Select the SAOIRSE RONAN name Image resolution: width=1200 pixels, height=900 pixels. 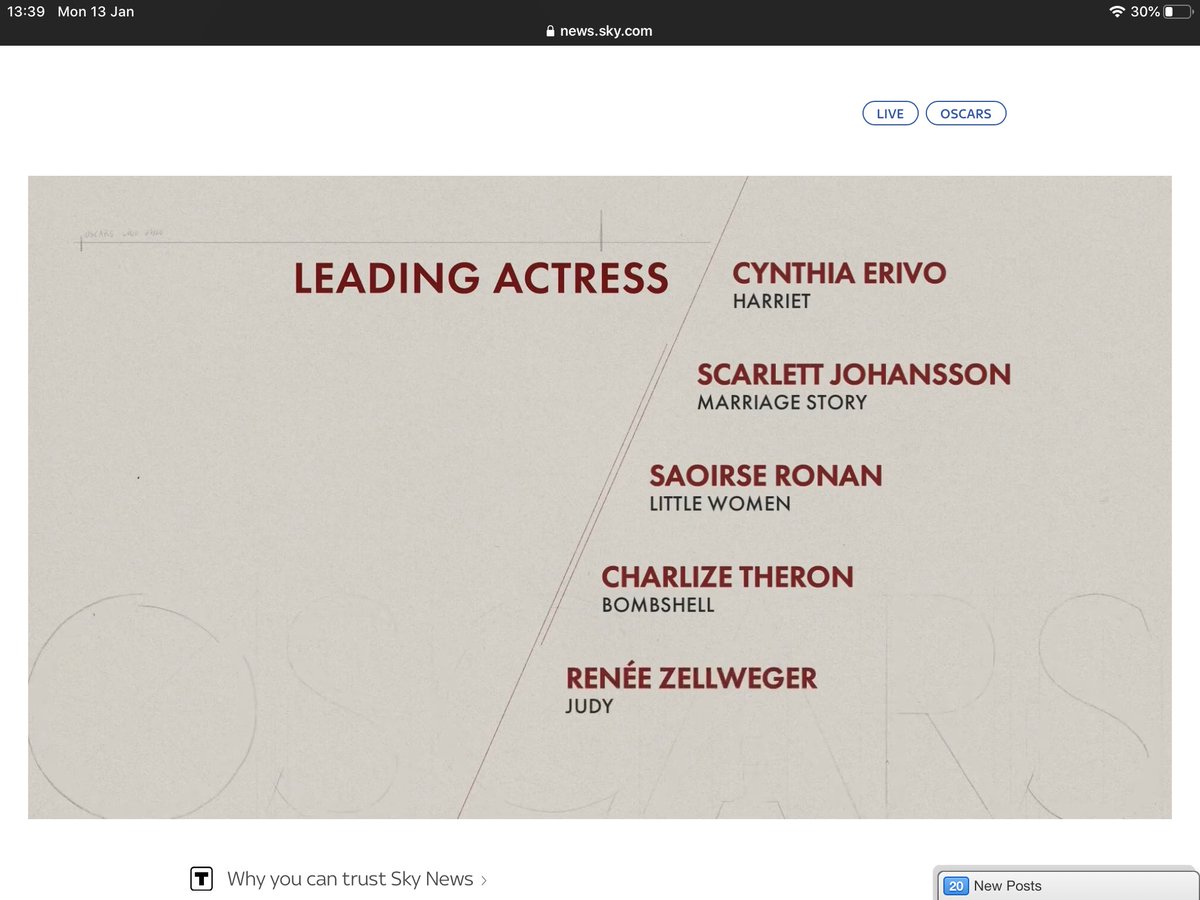click(766, 475)
